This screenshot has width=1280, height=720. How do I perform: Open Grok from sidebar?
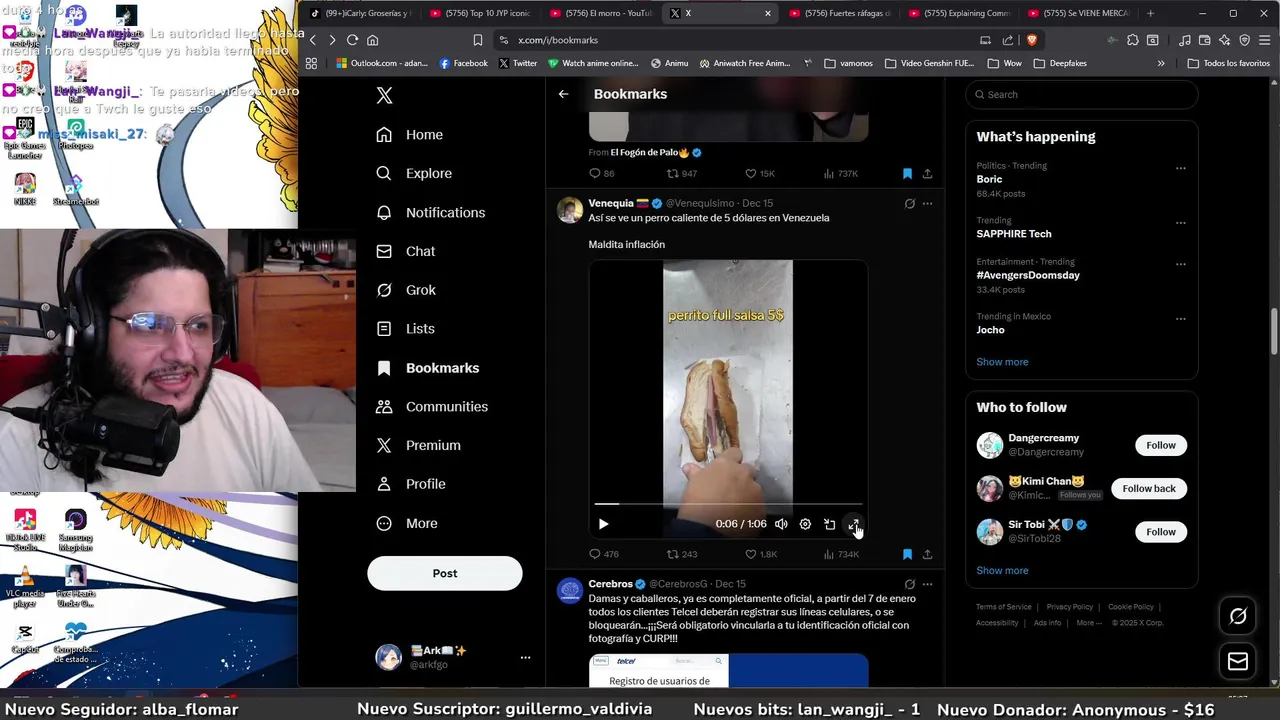pos(406,290)
